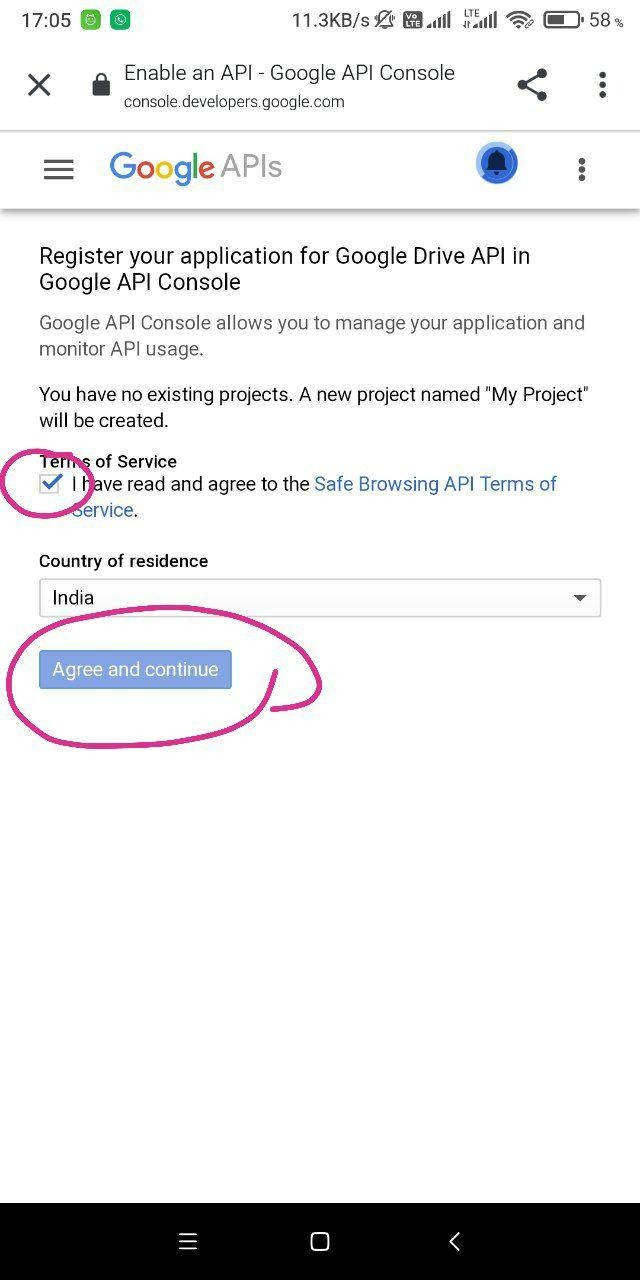Click the dropdown arrow next to India

[x=579, y=598]
